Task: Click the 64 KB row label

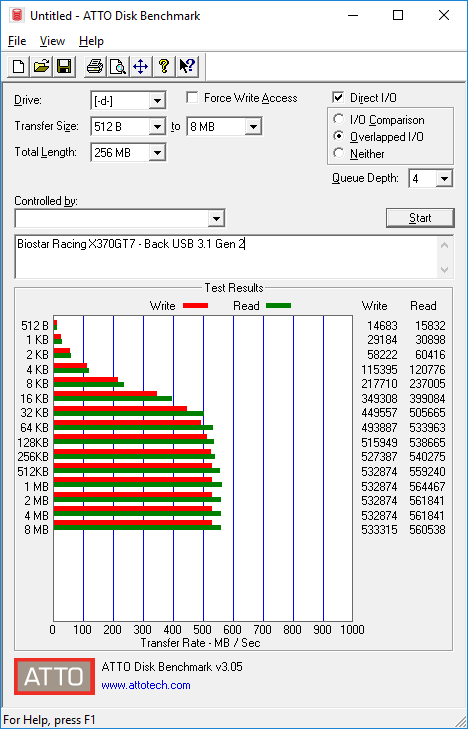Action: point(34,427)
